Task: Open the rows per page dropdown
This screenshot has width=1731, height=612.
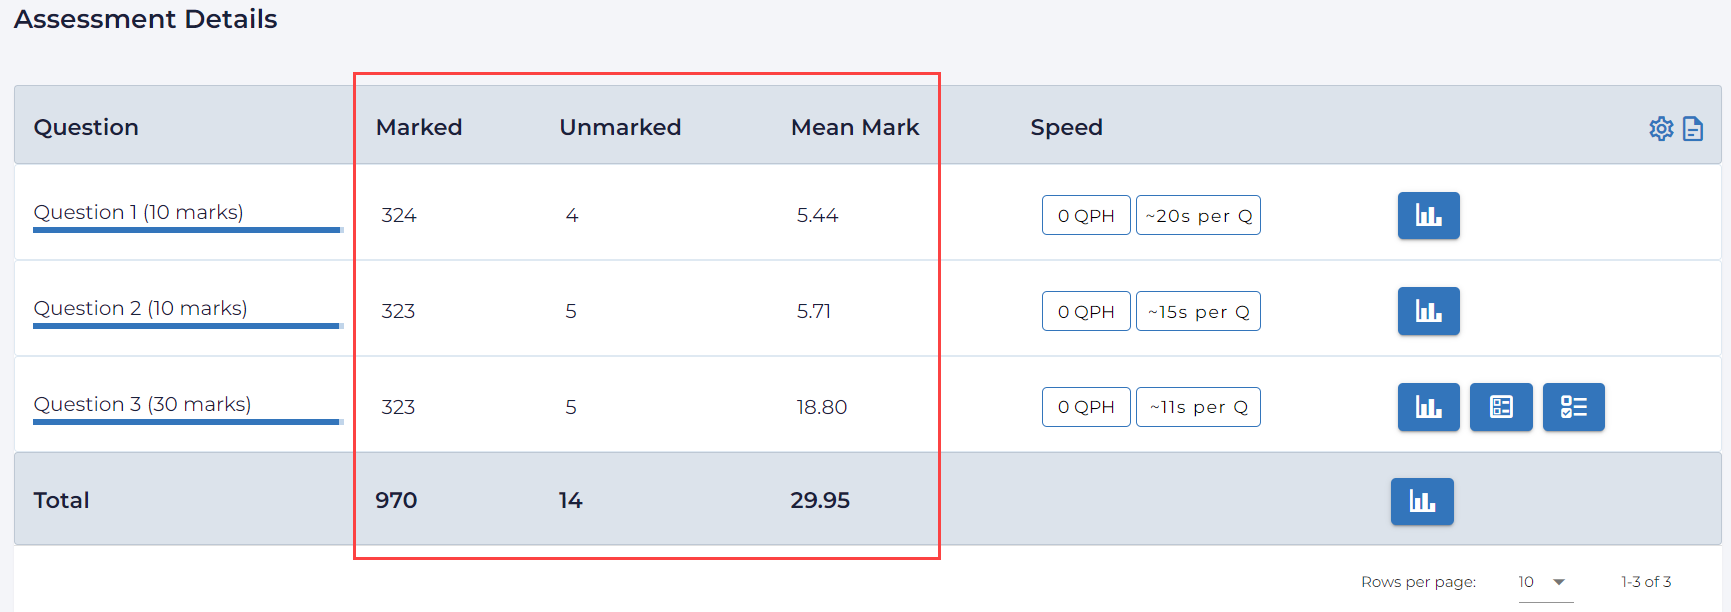Action: point(1540,581)
